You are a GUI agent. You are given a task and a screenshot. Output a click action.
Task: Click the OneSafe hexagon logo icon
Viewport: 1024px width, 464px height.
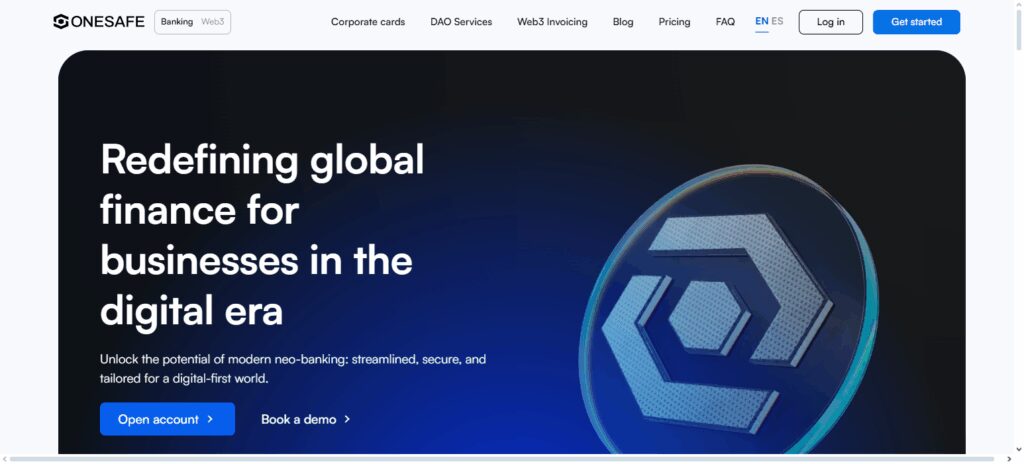pyautogui.click(x=61, y=22)
